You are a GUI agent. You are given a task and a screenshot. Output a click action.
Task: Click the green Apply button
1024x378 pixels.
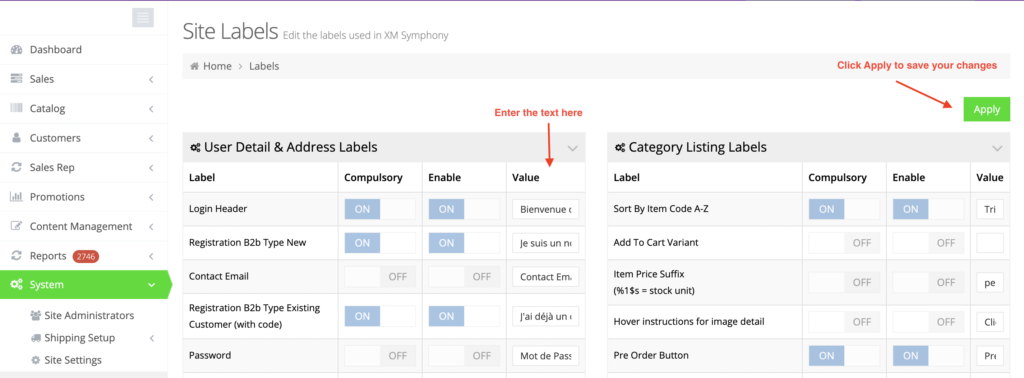[986, 109]
